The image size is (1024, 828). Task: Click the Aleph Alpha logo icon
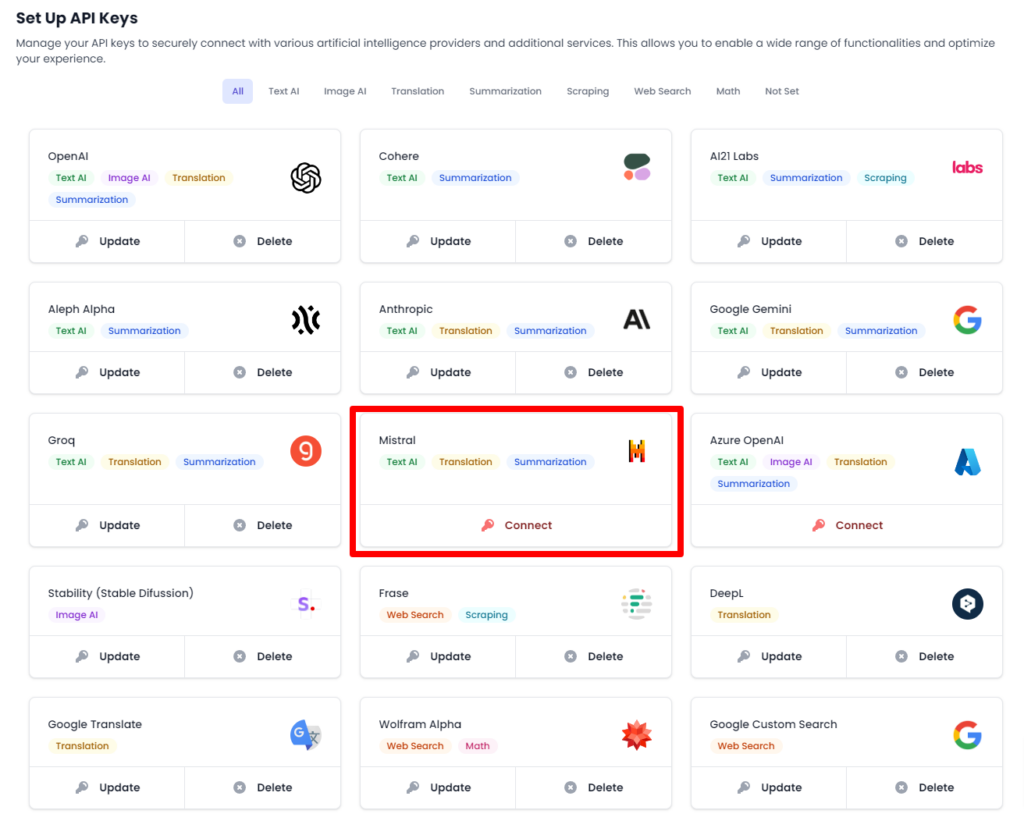tap(305, 320)
